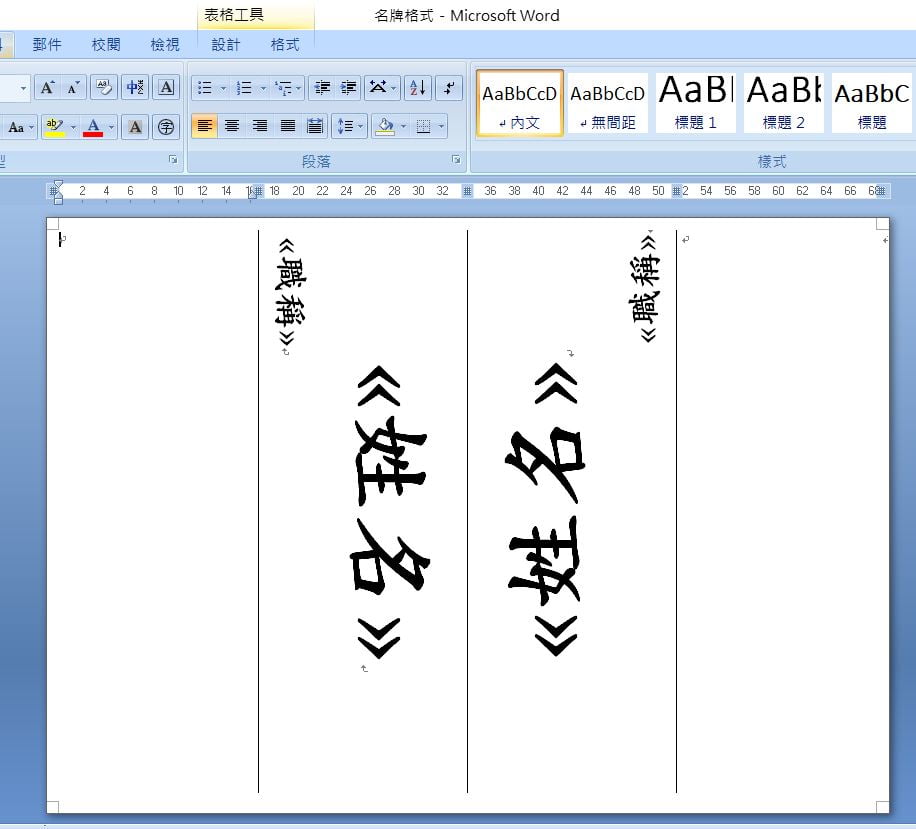Toggle center text alignment
Image resolution: width=916 pixels, height=829 pixels.
232,126
